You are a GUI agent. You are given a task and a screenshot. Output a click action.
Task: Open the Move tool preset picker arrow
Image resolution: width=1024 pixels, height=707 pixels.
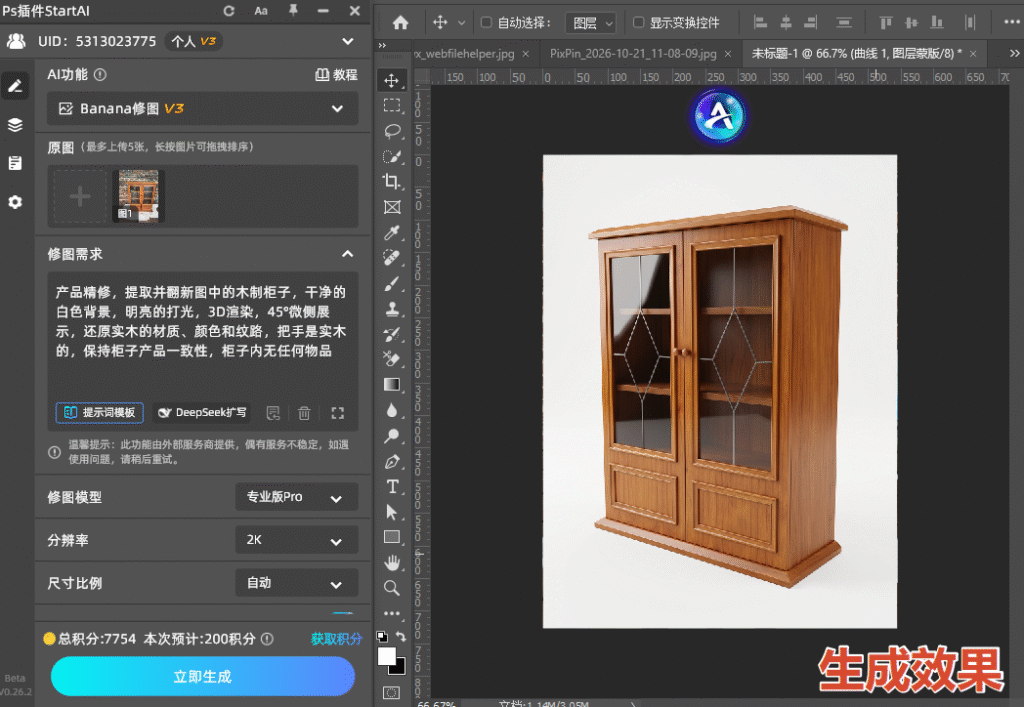point(461,23)
